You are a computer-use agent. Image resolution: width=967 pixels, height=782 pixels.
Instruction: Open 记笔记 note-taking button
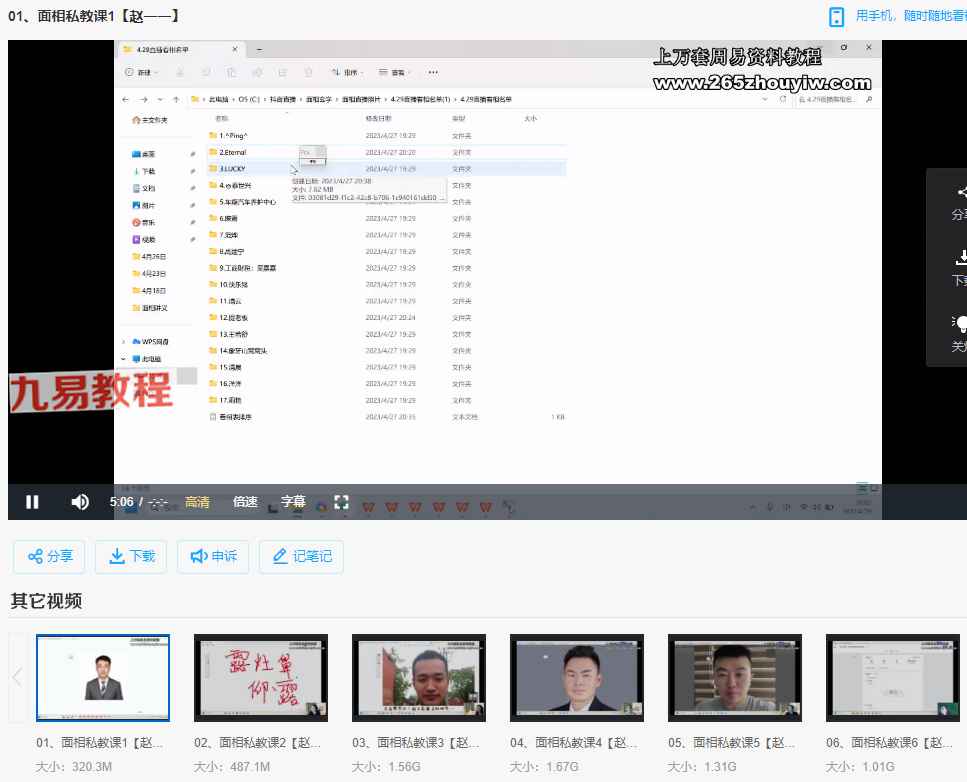[301, 556]
